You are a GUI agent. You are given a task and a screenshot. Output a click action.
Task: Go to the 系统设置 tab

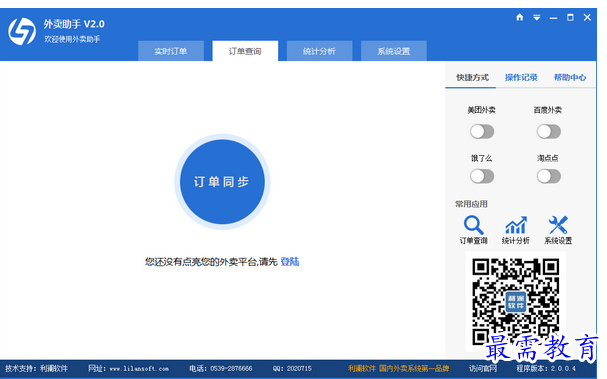pos(394,51)
